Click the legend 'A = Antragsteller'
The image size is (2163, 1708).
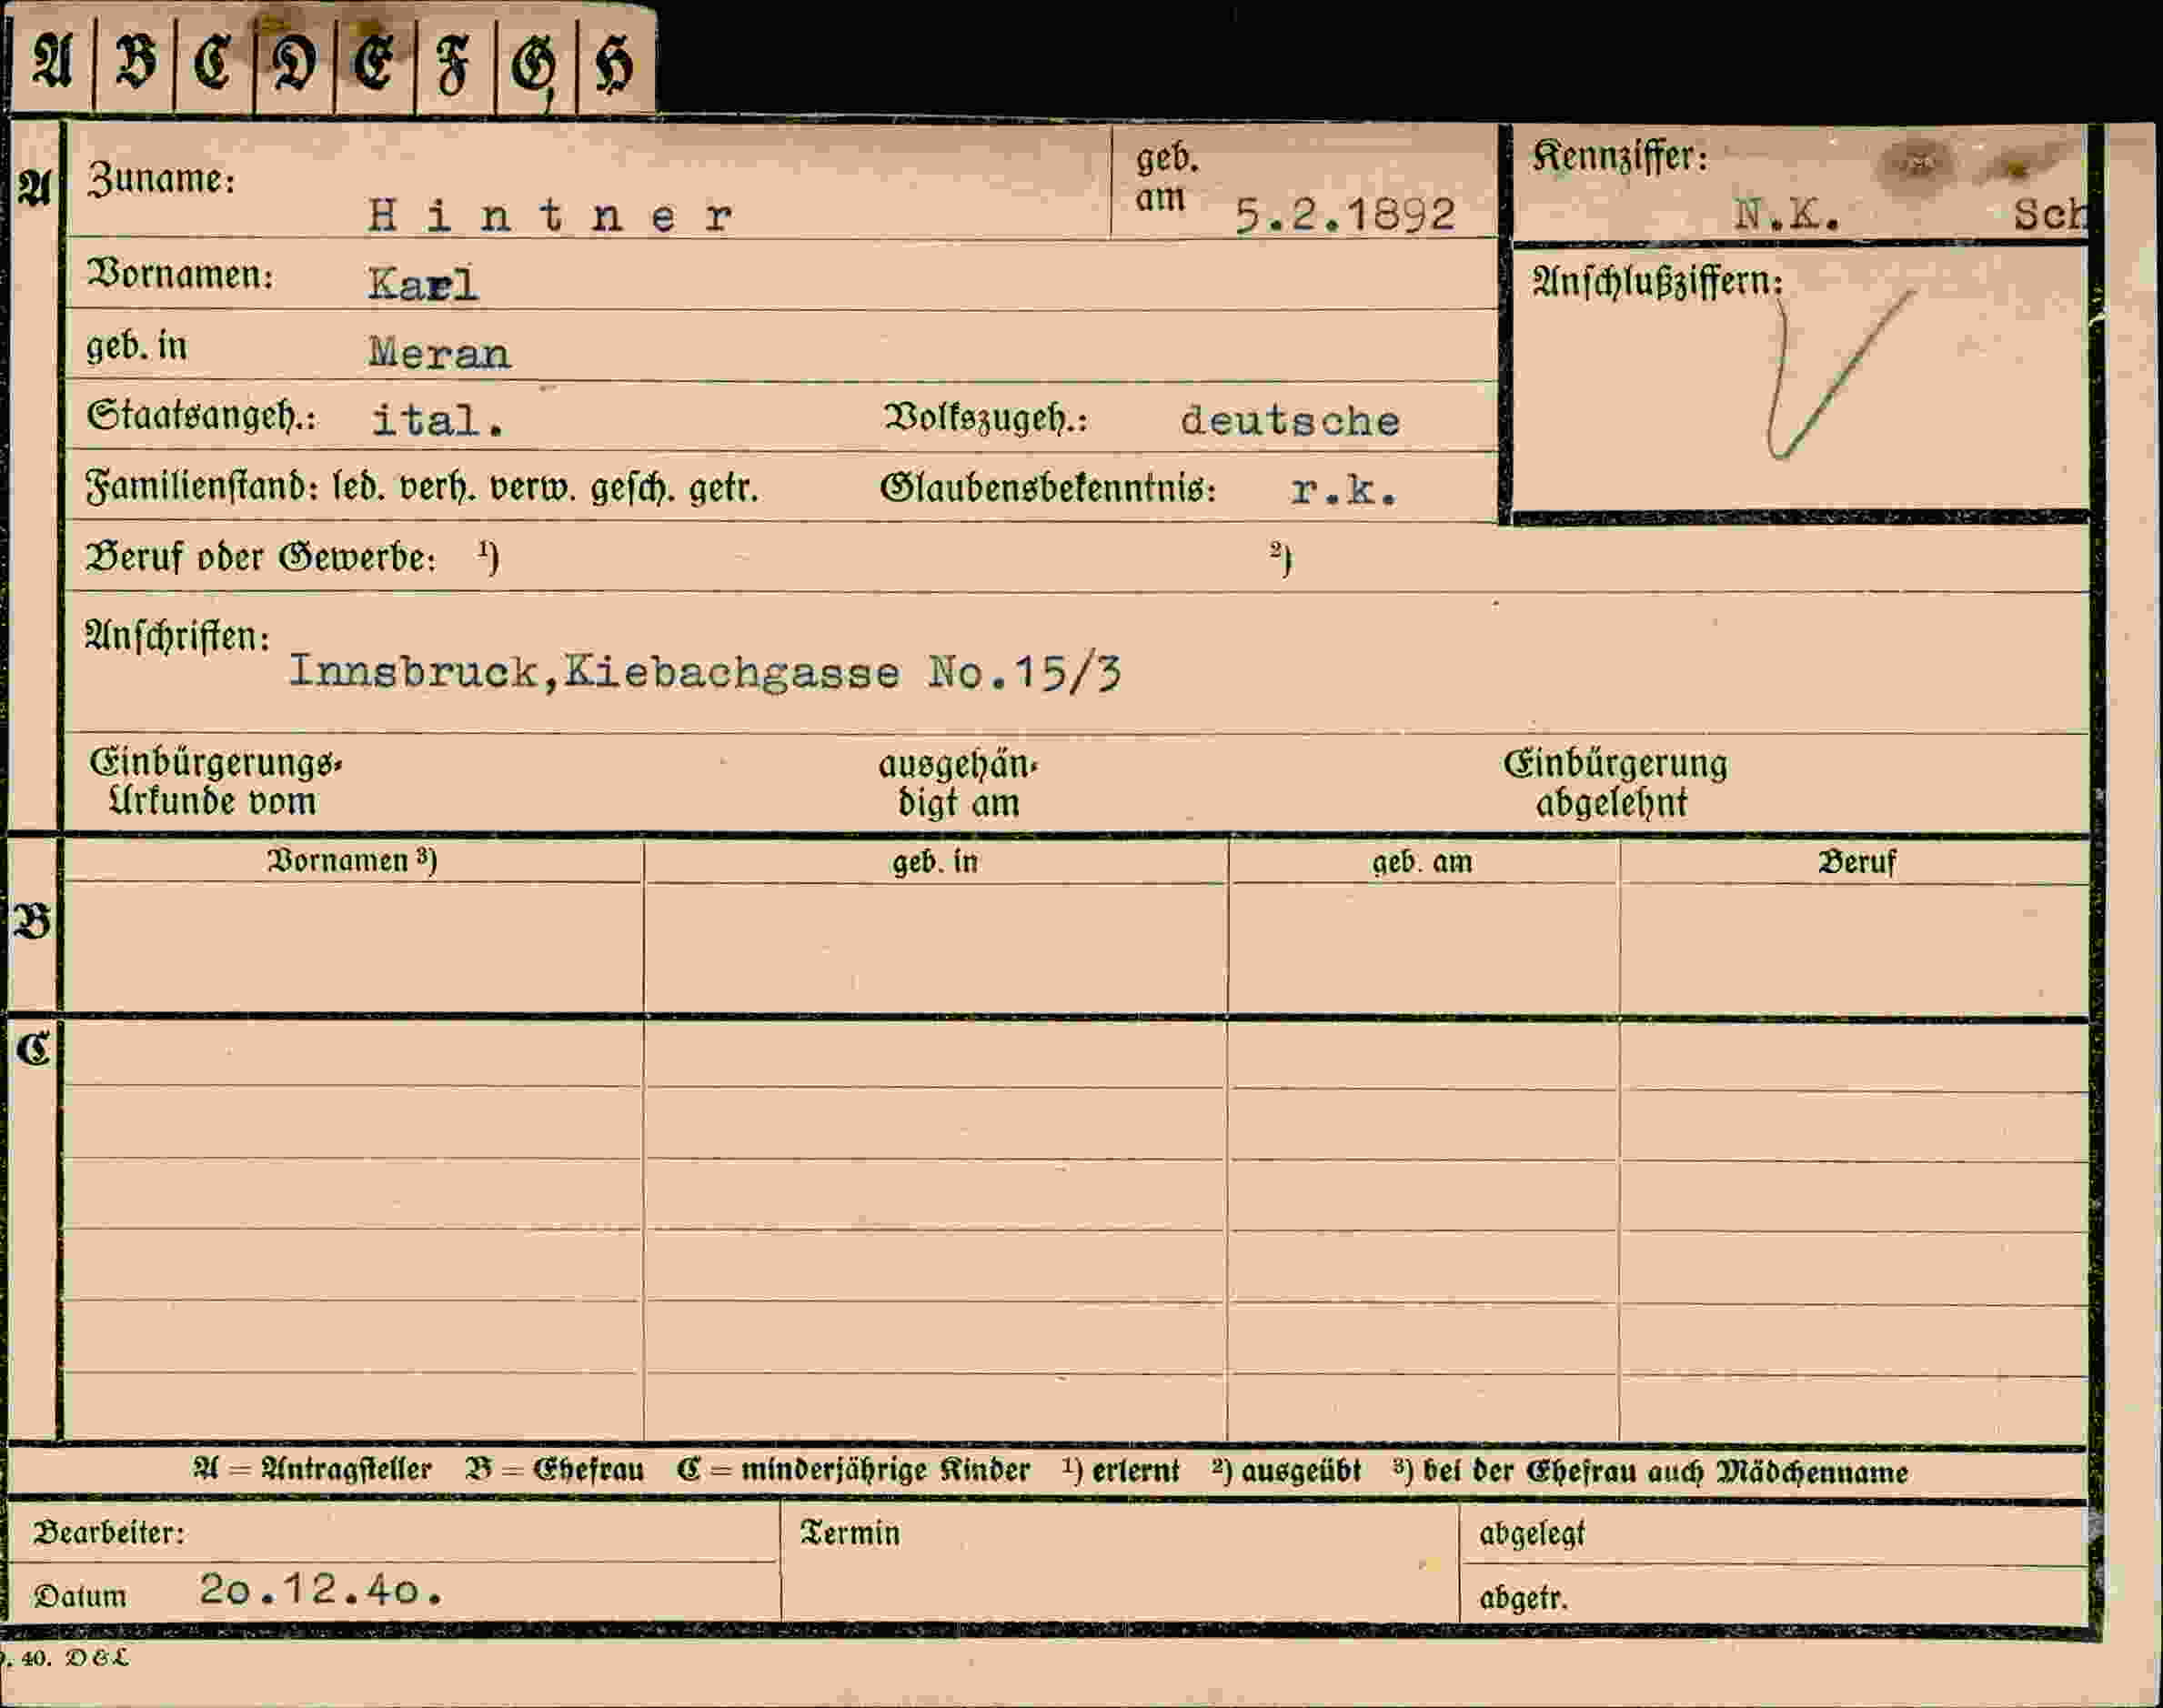[x=313, y=1469]
